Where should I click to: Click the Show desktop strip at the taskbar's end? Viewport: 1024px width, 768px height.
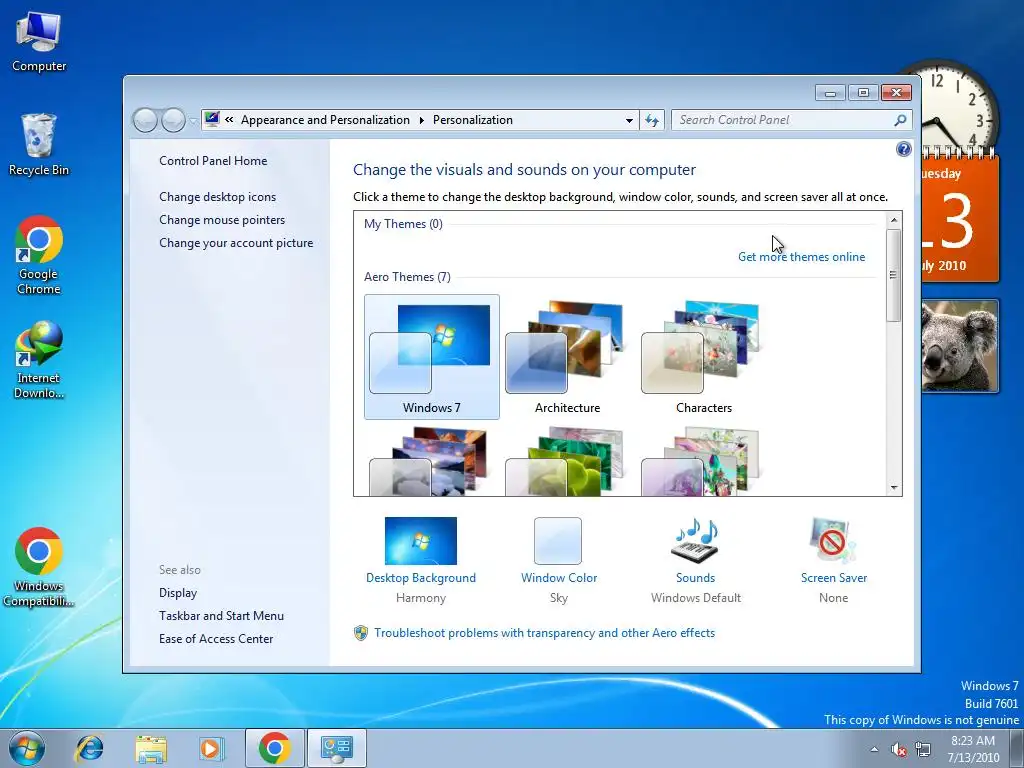1017,748
